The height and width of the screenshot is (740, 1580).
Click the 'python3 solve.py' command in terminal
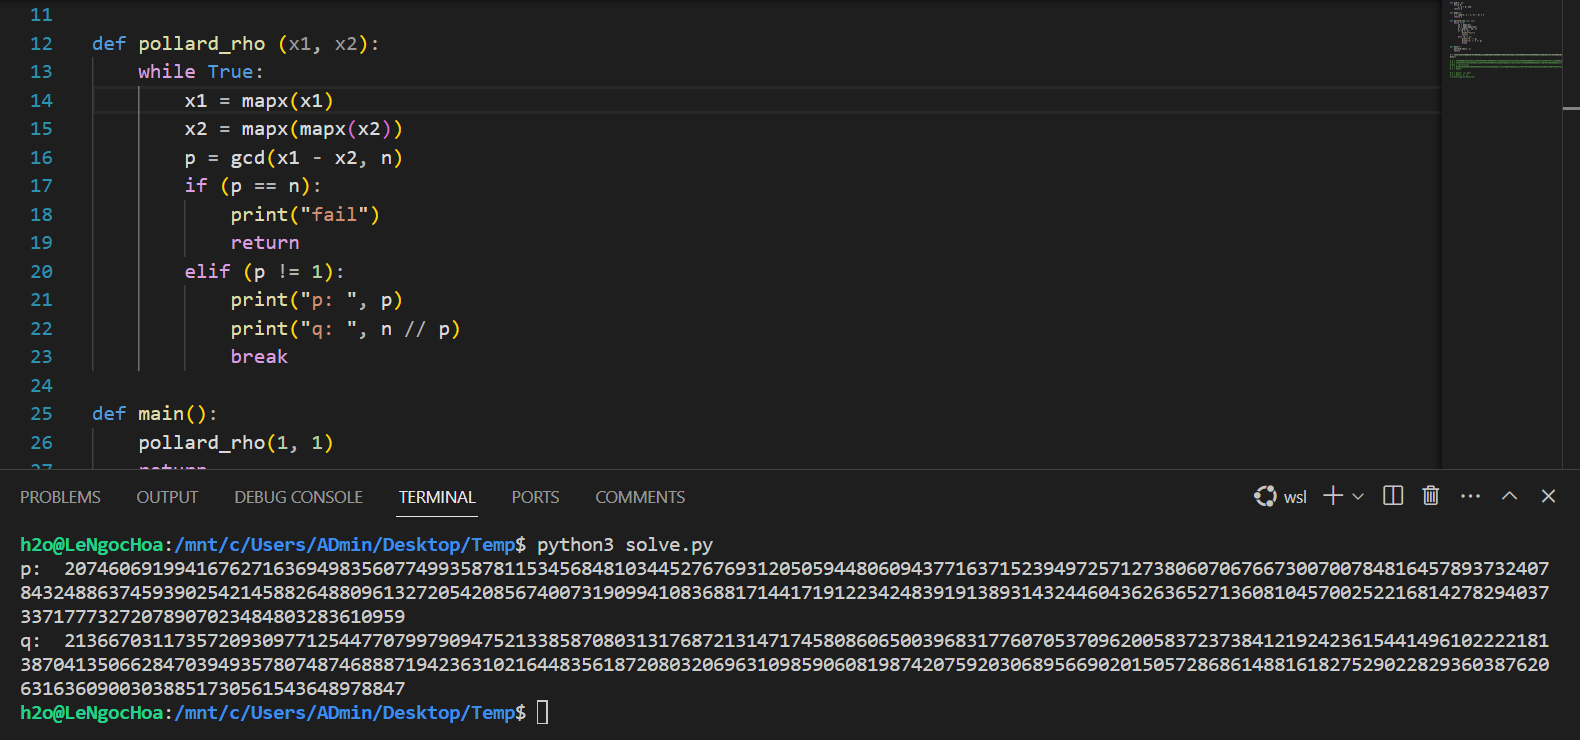625,545
